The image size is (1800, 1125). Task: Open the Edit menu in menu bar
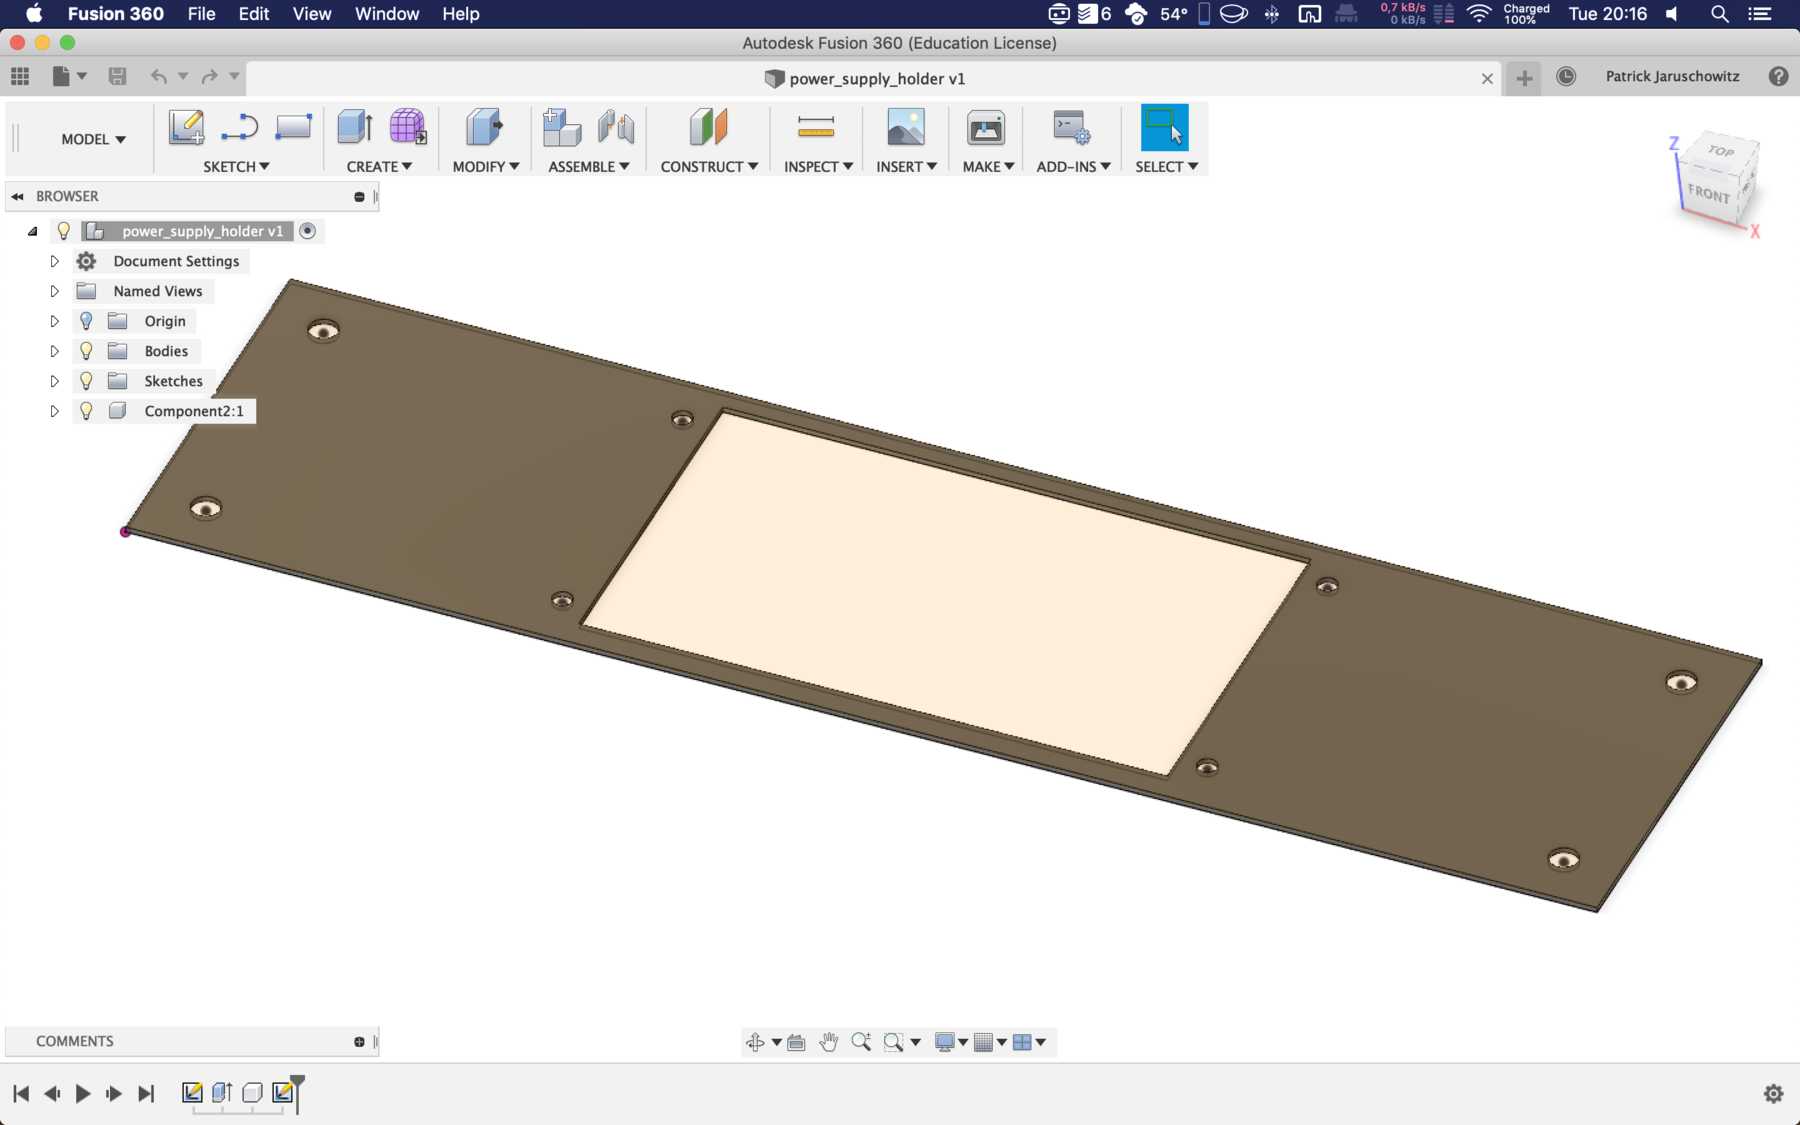(254, 14)
